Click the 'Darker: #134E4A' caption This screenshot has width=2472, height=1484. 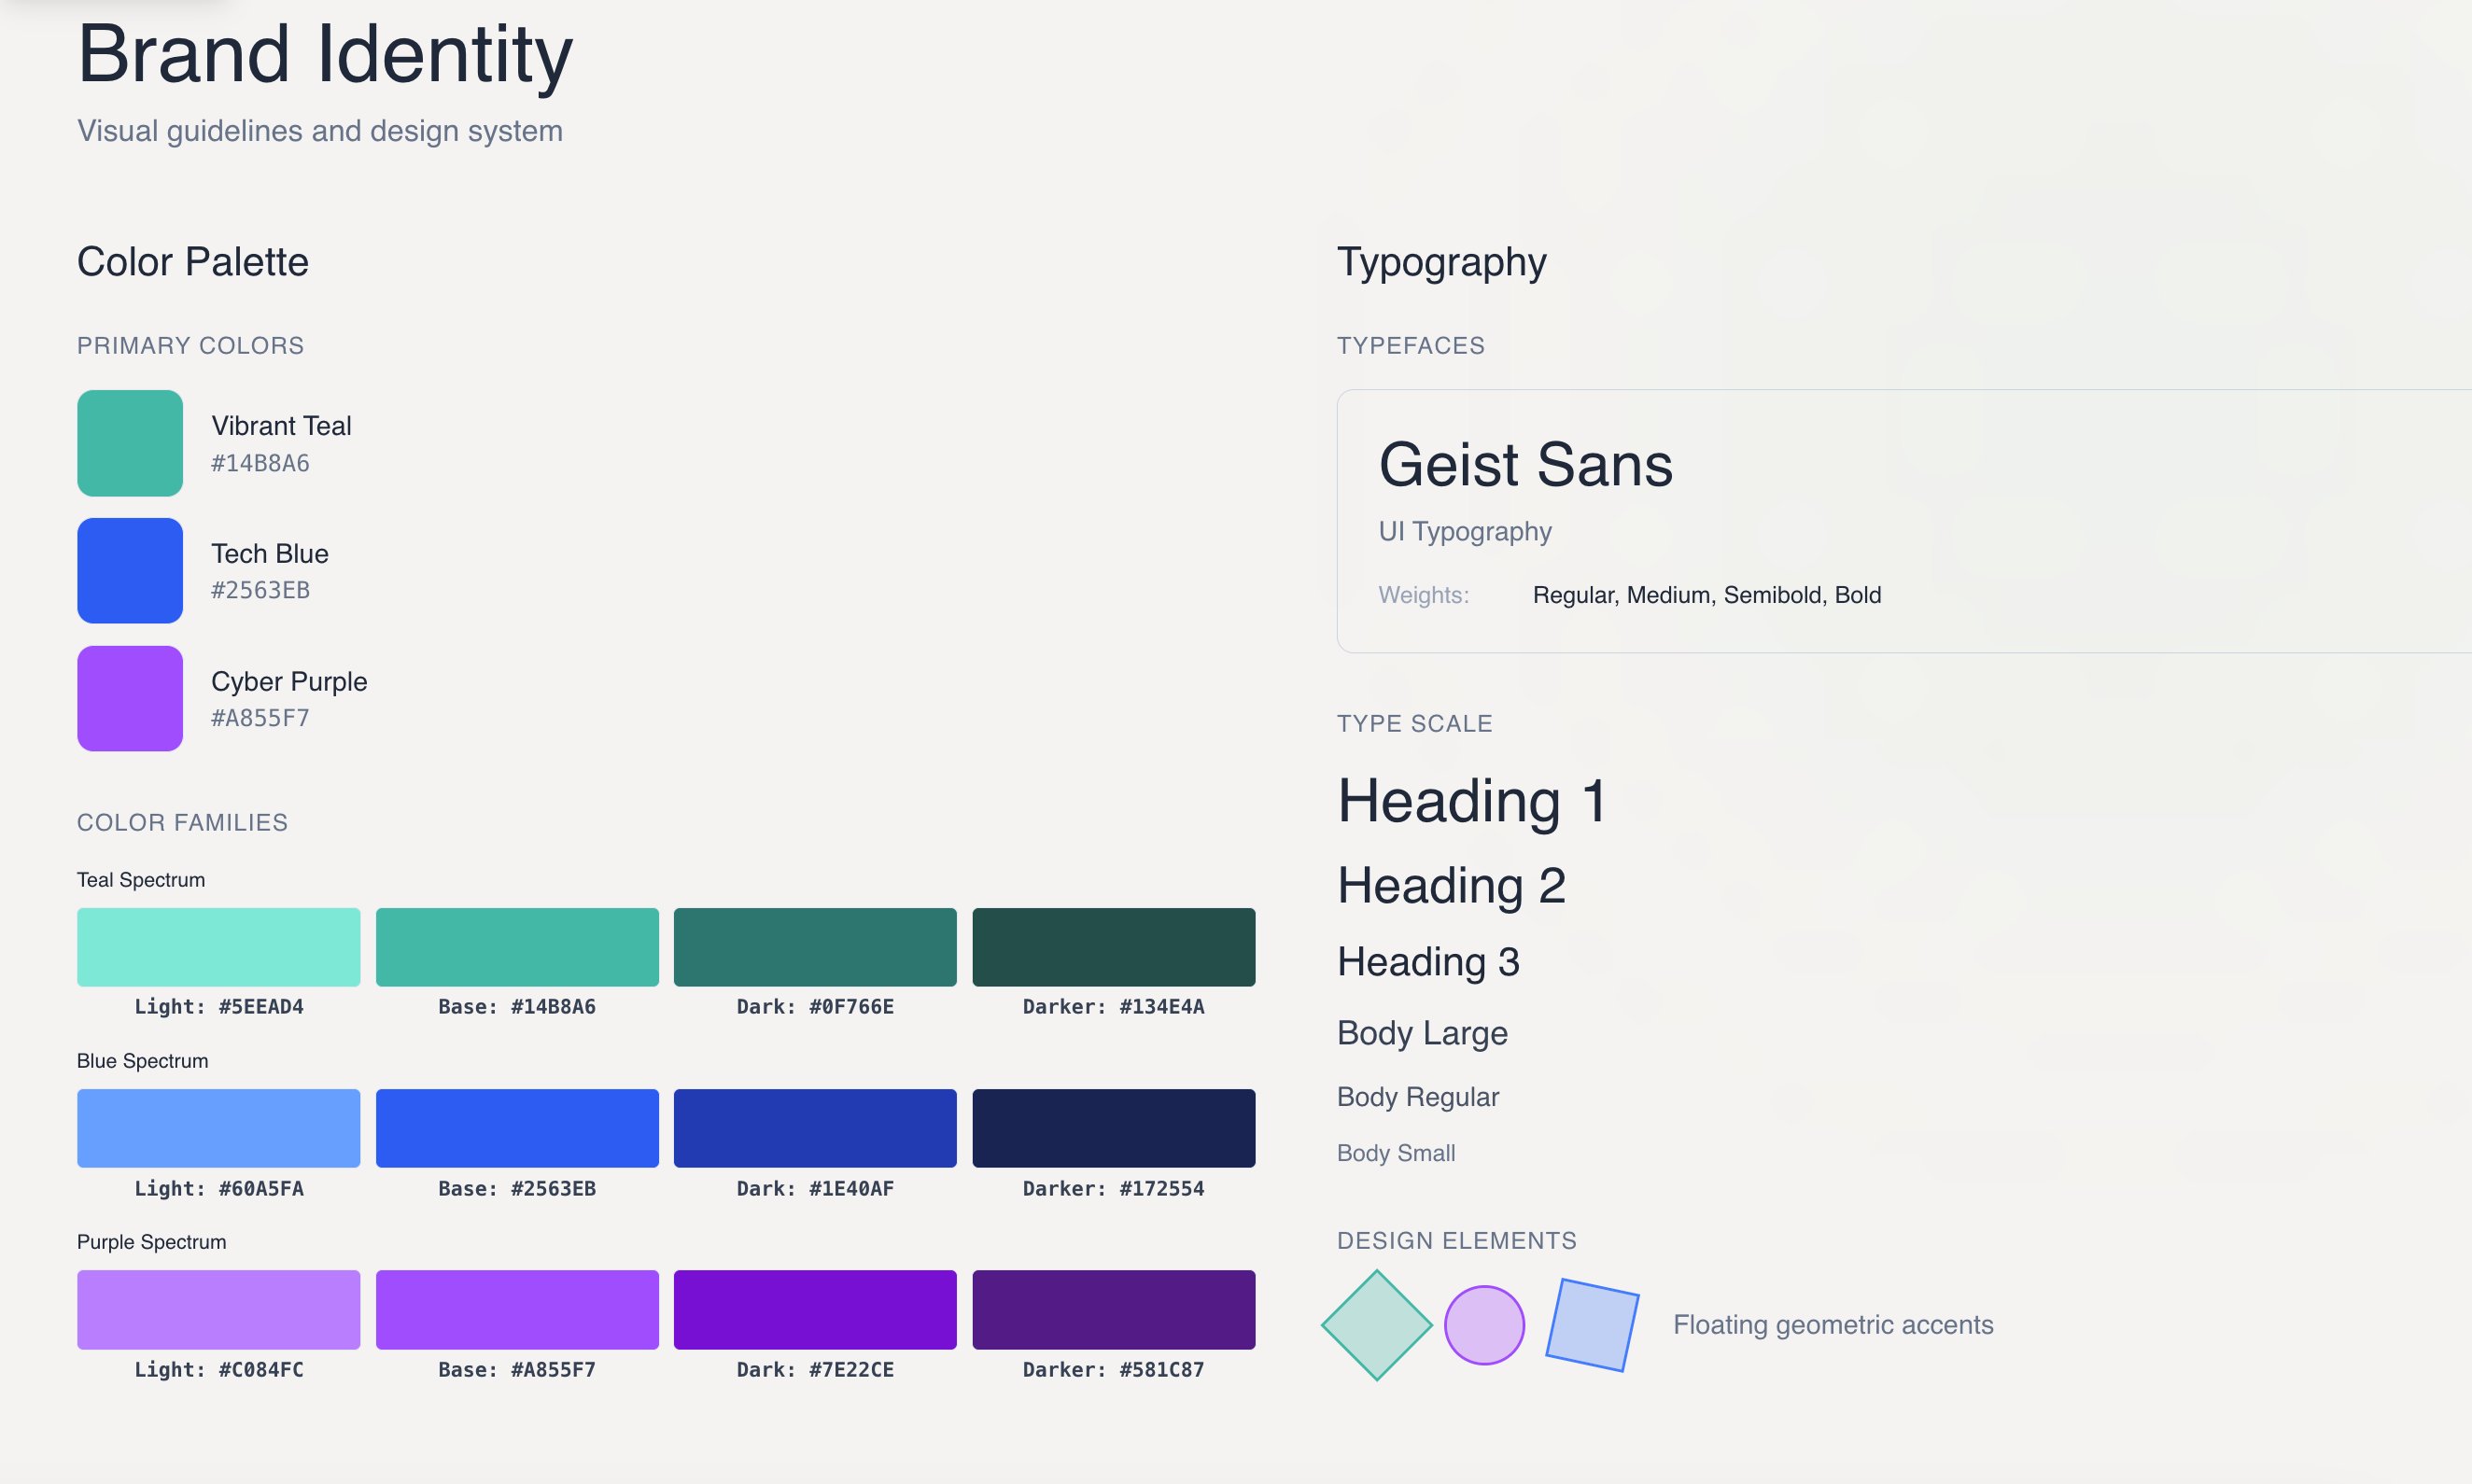point(1114,1007)
